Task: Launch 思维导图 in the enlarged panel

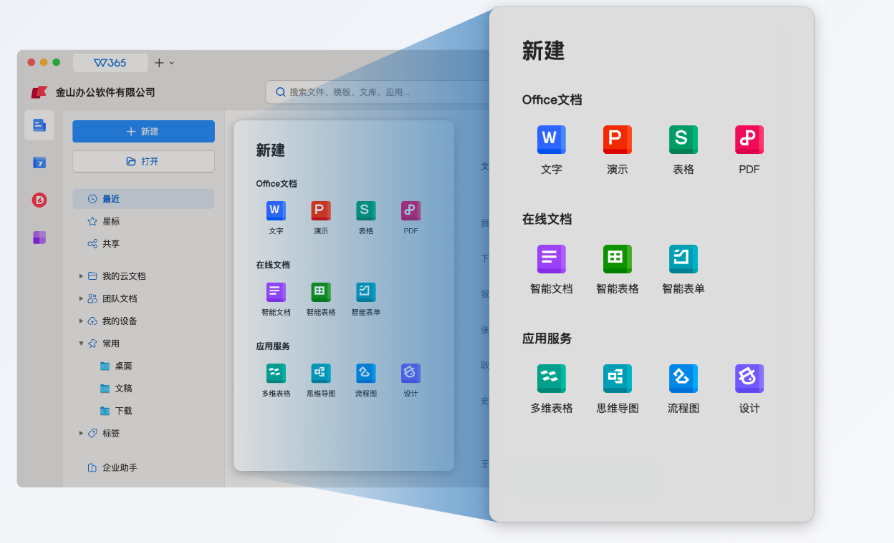Action: pos(617,378)
